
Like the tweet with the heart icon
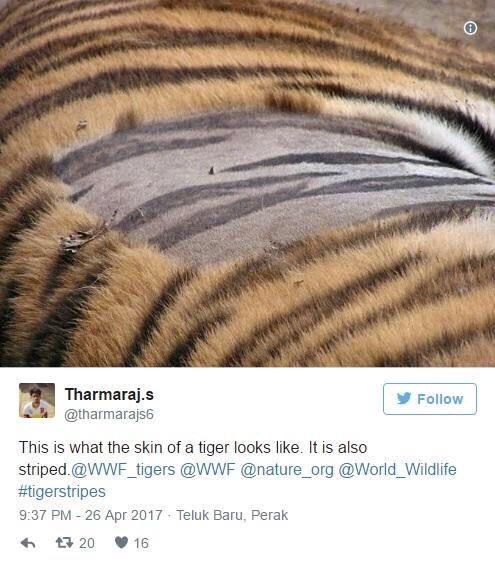click(121, 543)
